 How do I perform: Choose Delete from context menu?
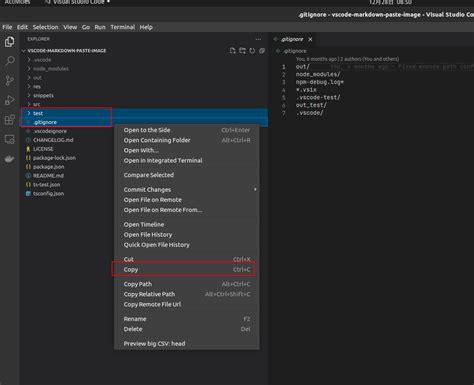pyautogui.click(x=187, y=329)
